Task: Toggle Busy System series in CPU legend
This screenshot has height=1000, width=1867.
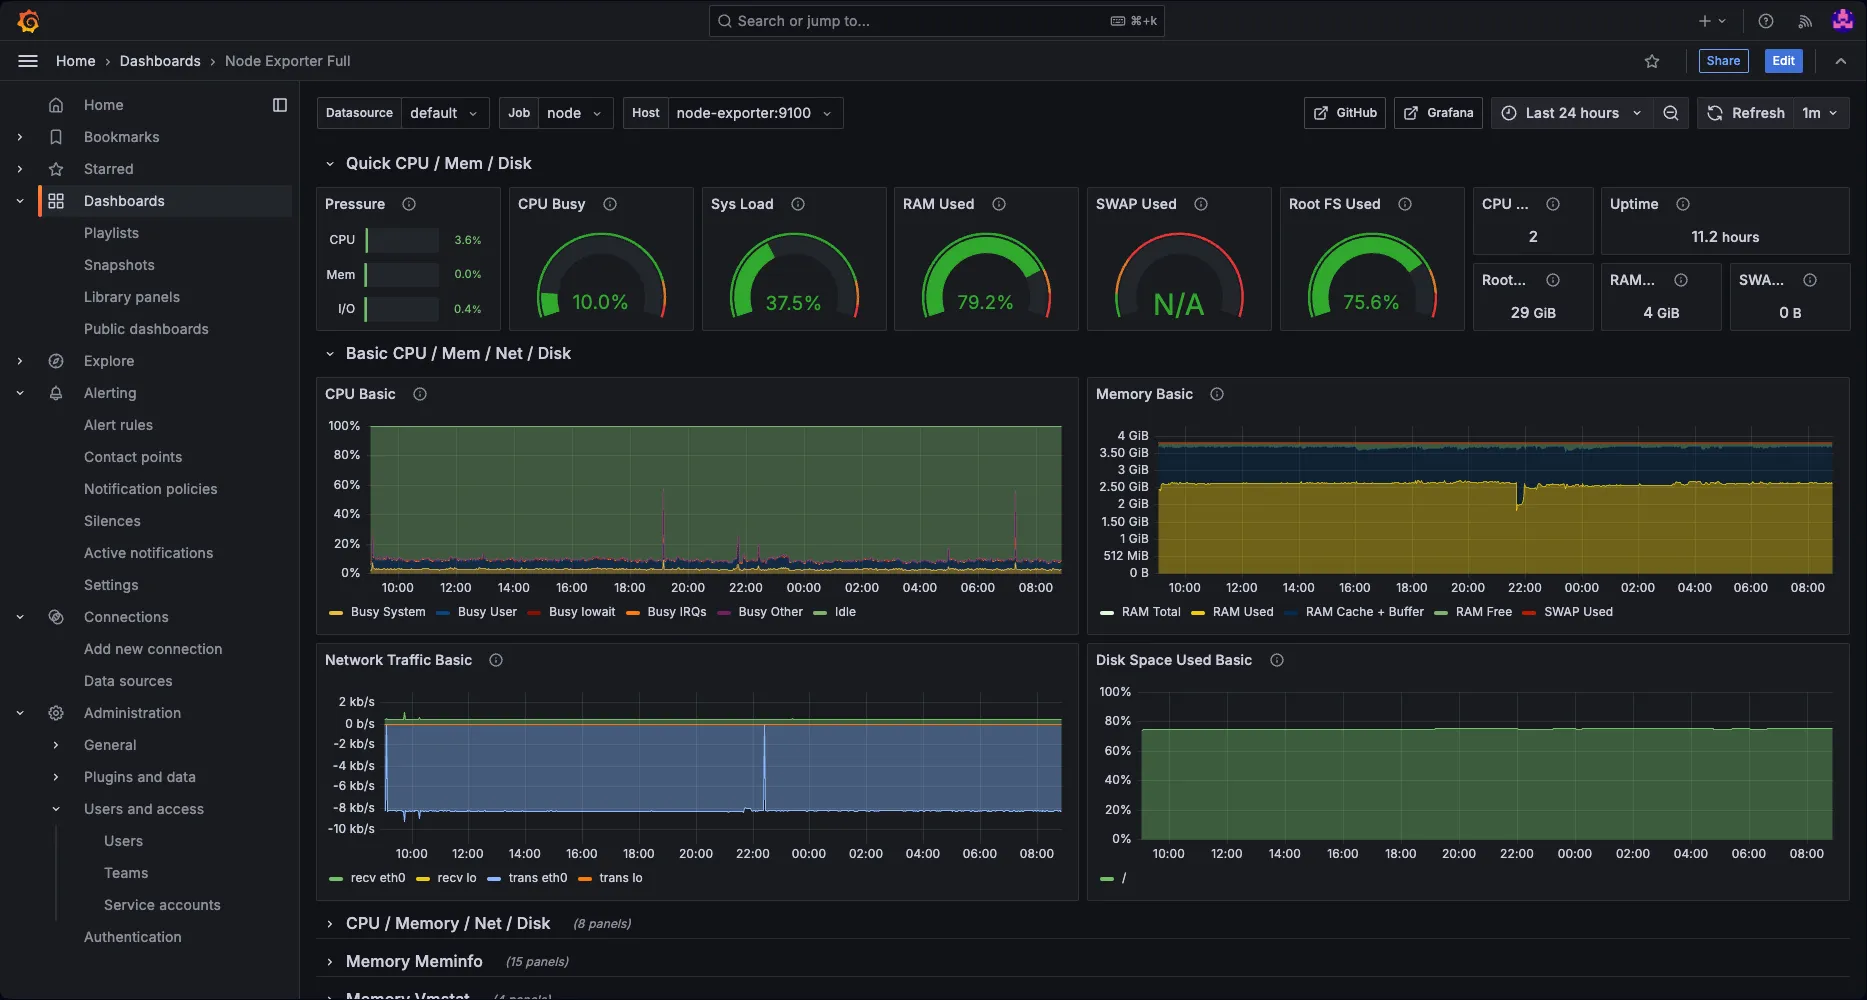Action: point(388,612)
